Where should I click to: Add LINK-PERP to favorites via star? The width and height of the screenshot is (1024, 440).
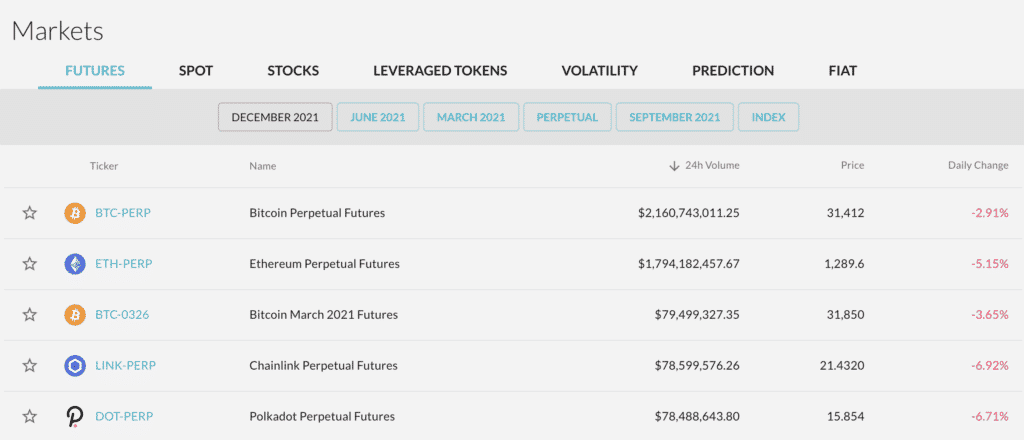point(30,365)
